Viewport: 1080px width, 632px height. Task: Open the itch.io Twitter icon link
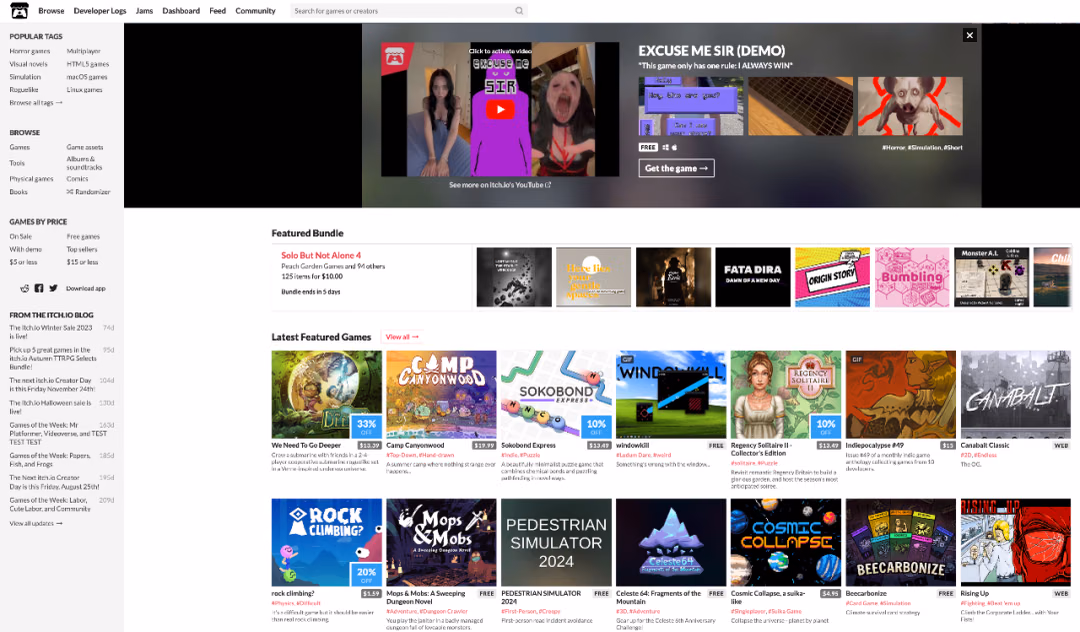pyautogui.click(x=53, y=288)
